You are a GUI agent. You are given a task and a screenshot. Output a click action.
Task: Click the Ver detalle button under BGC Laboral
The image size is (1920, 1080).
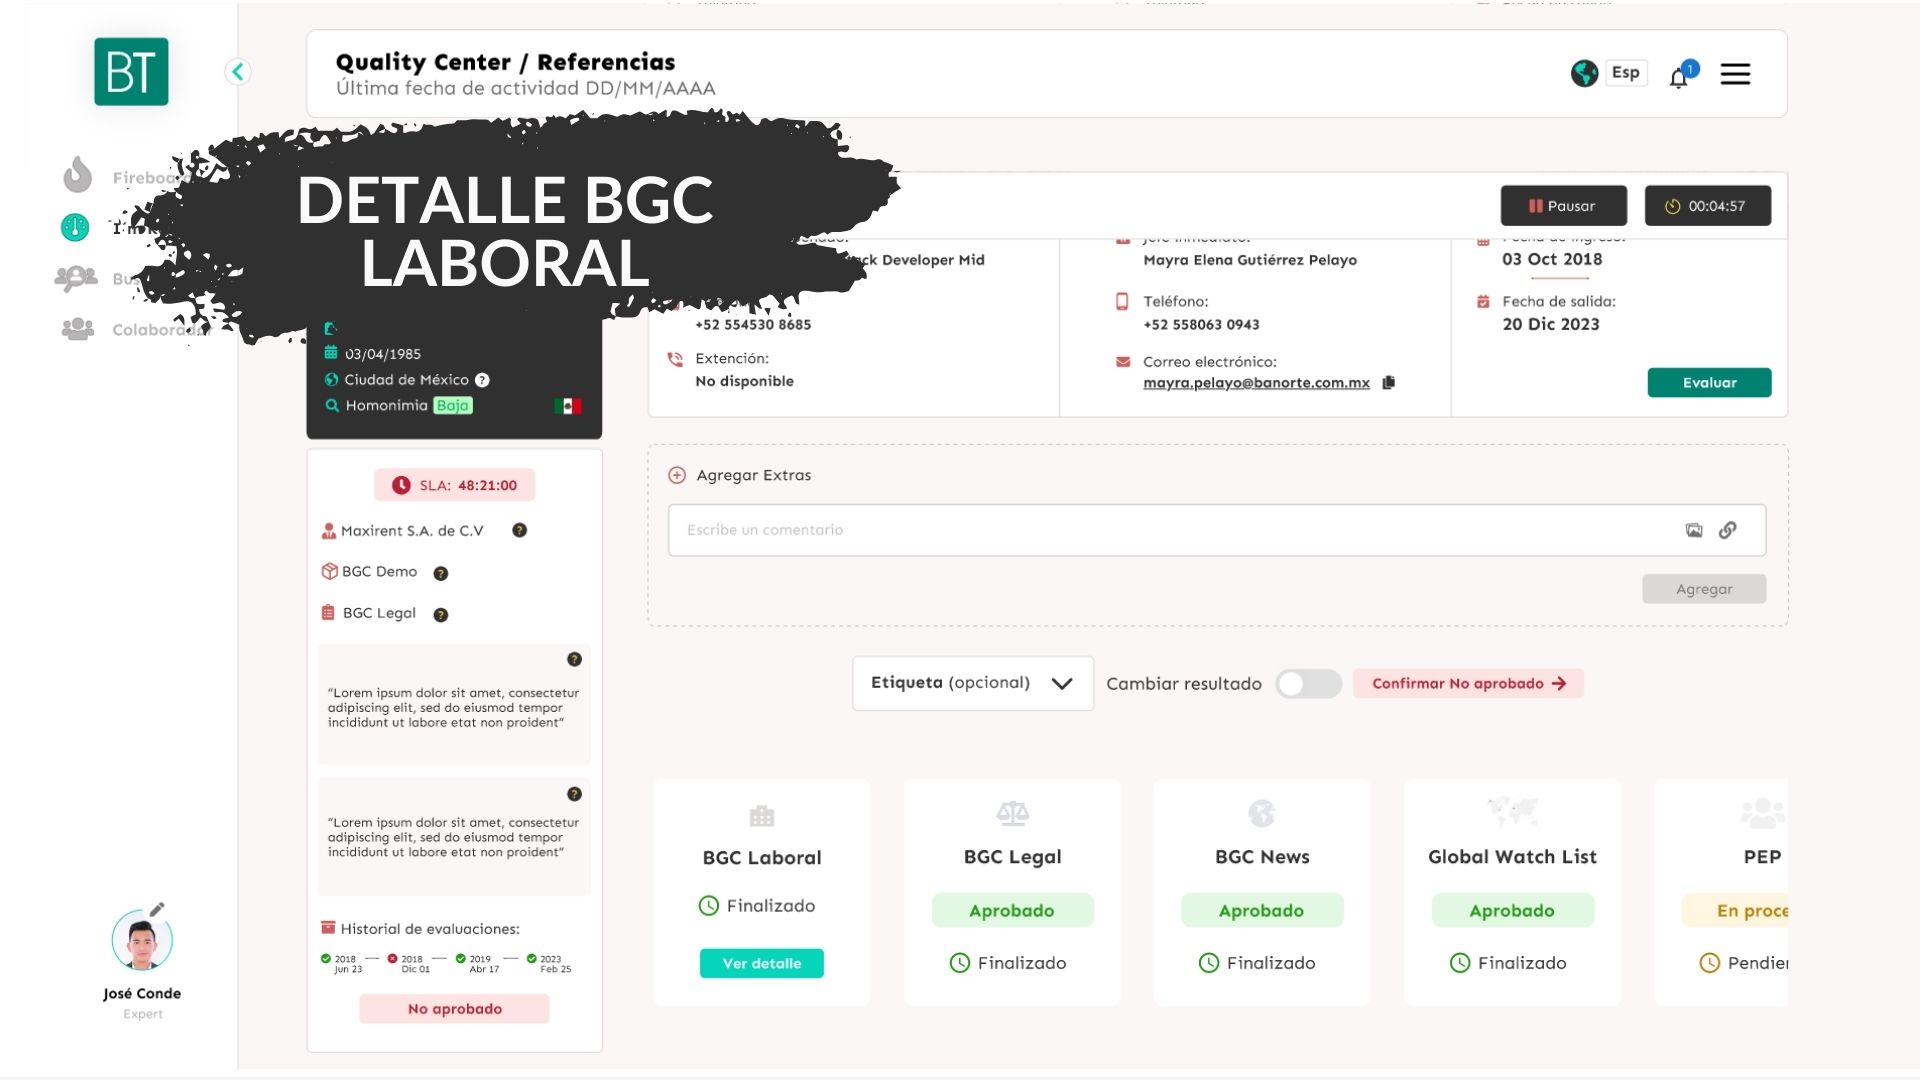[x=762, y=963]
